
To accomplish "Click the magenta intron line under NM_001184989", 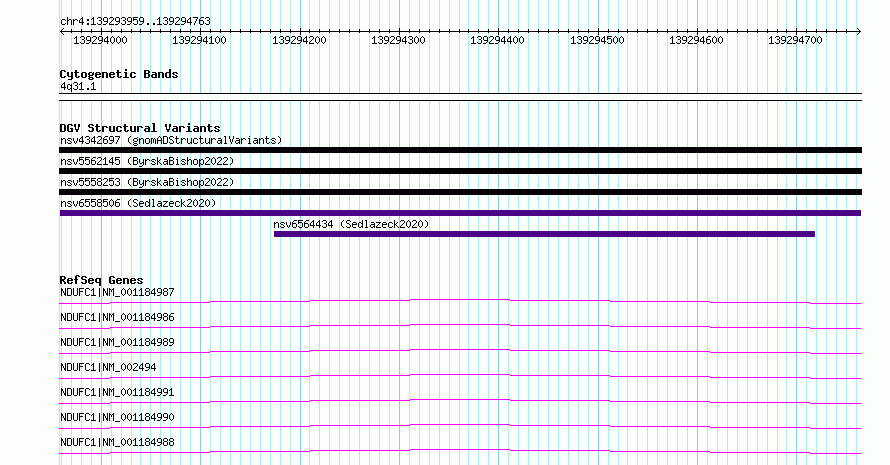I will 460,350.
